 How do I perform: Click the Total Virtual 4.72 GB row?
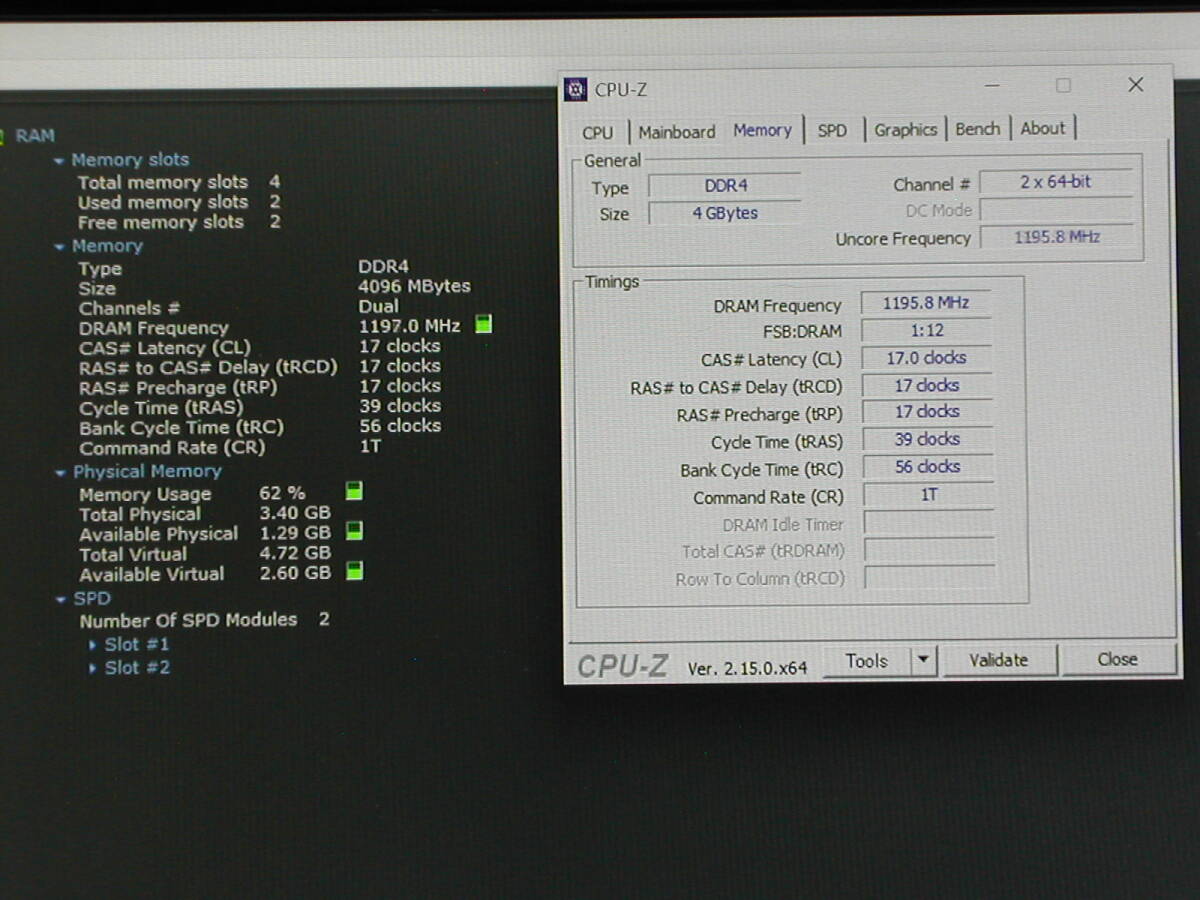(205, 554)
